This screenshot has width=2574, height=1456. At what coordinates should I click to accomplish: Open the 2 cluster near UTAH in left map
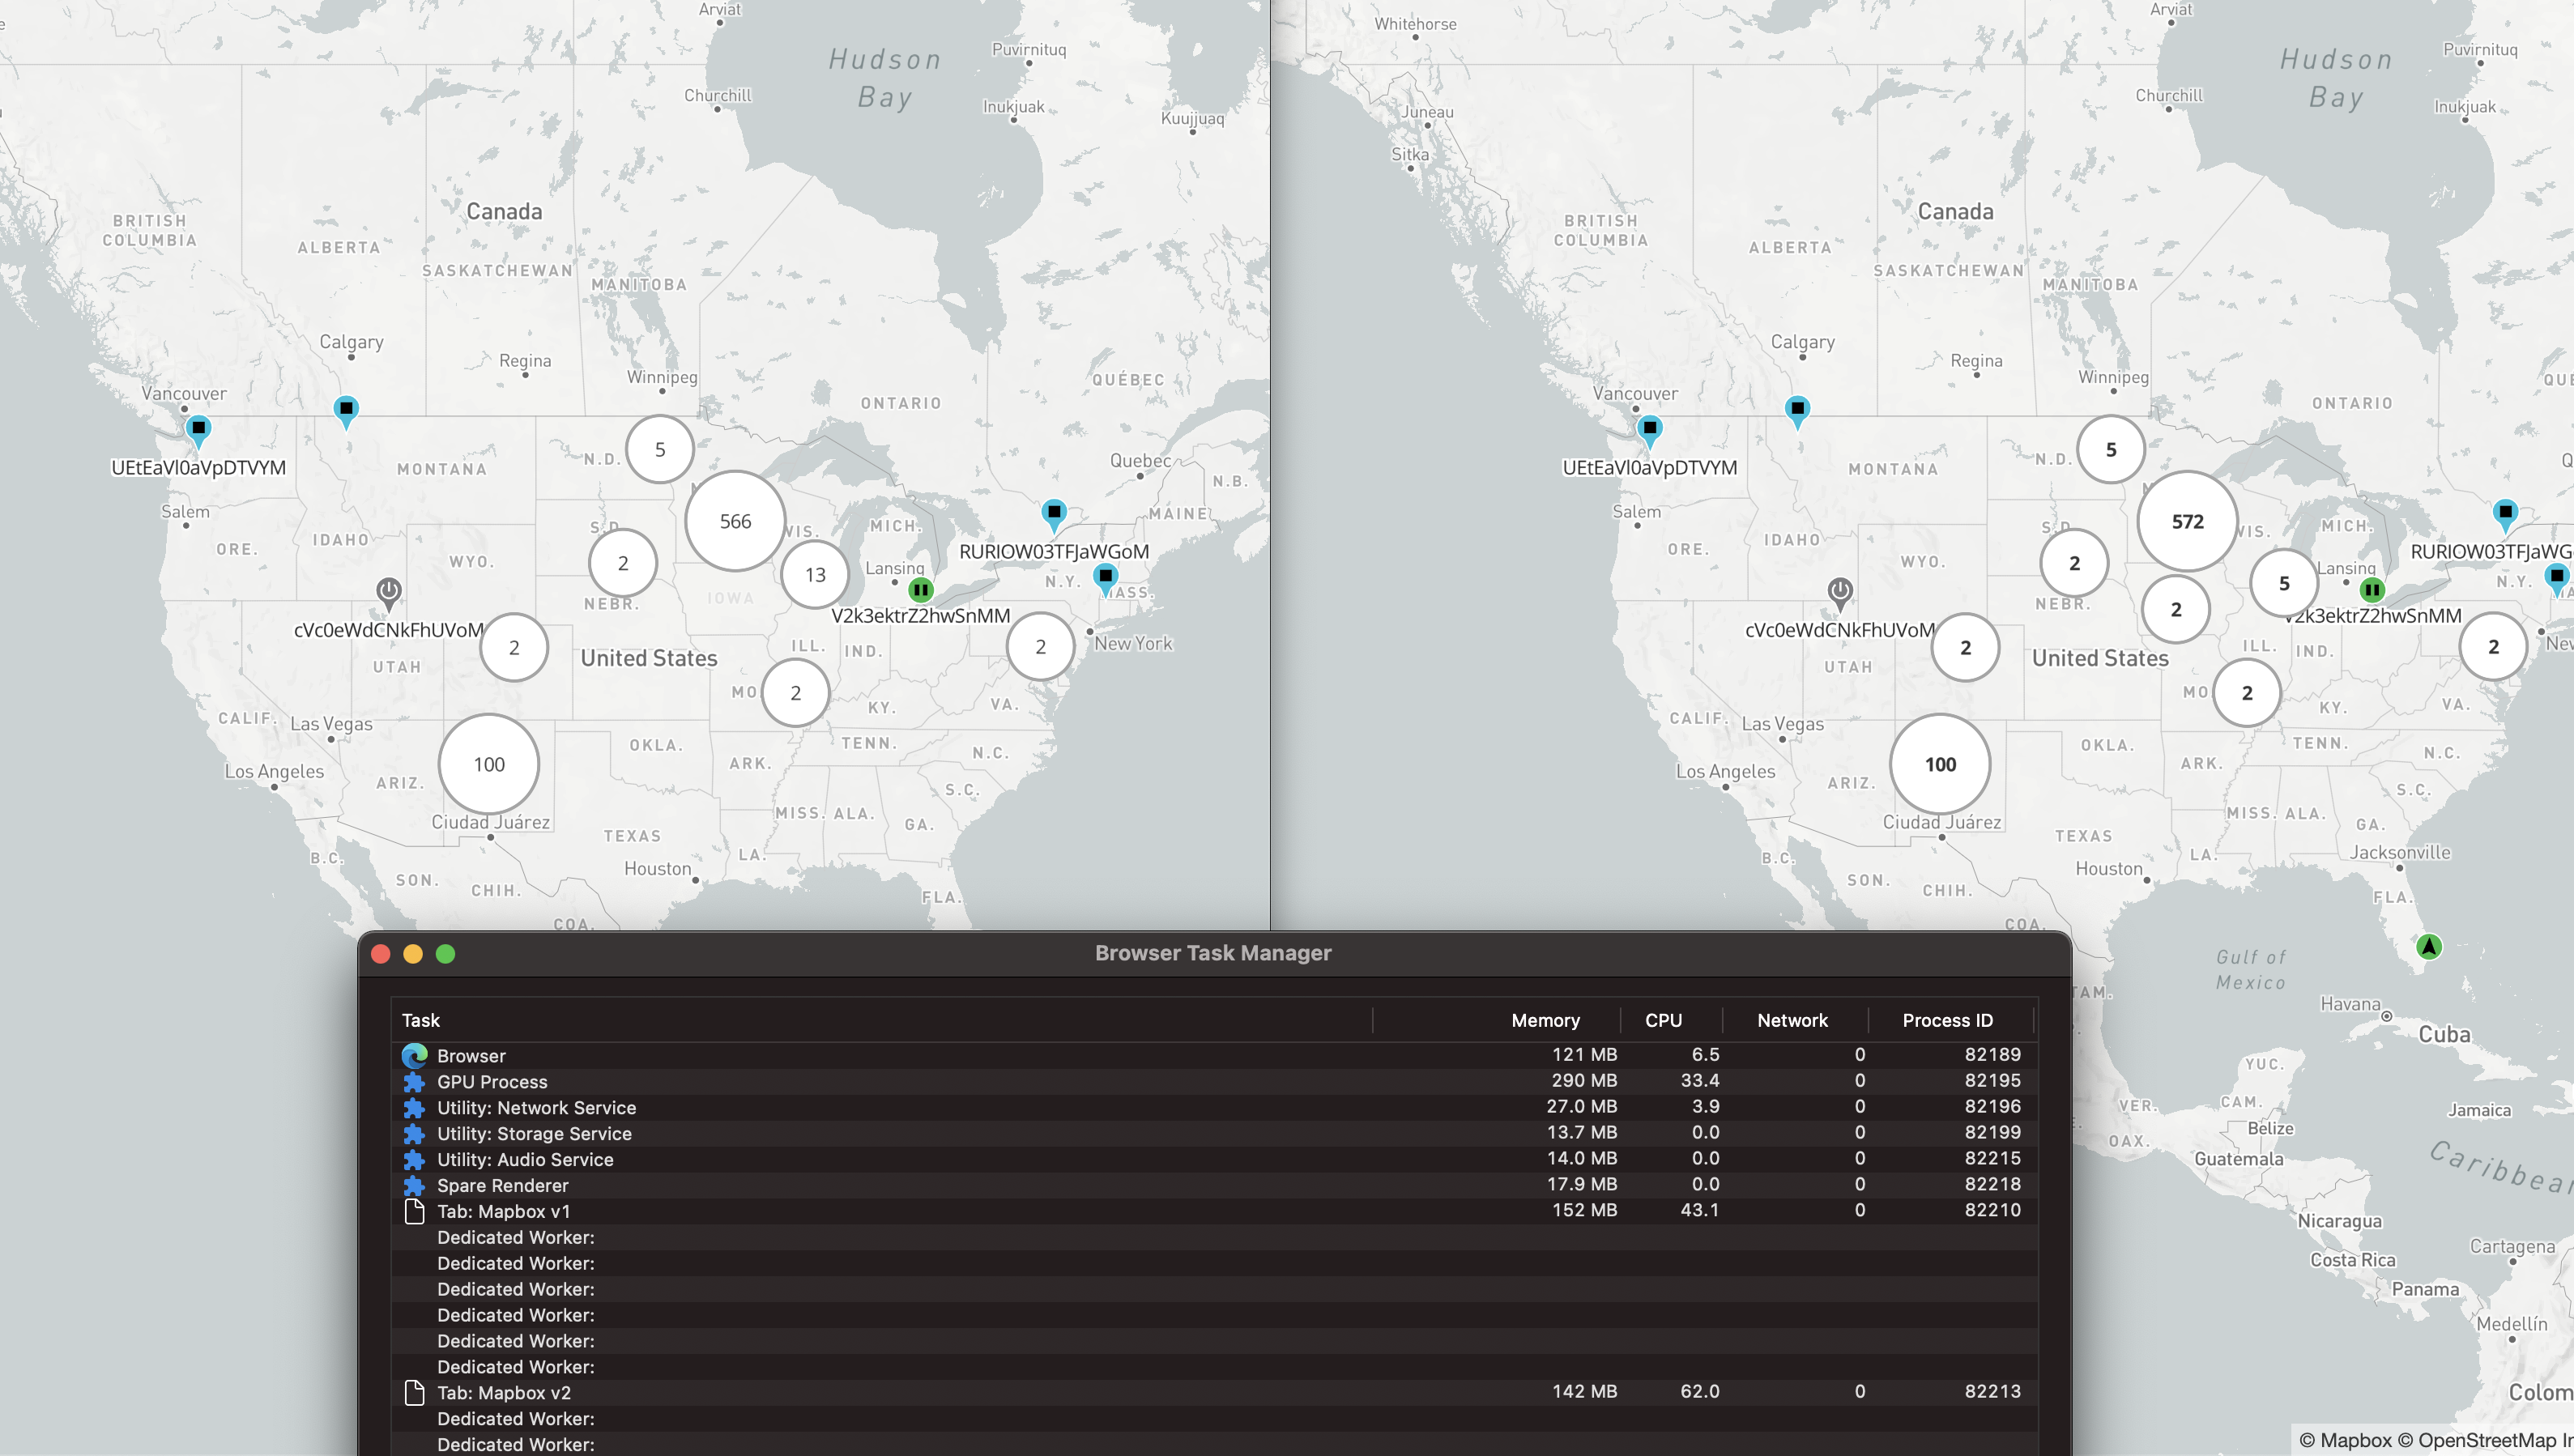click(514, 647)
